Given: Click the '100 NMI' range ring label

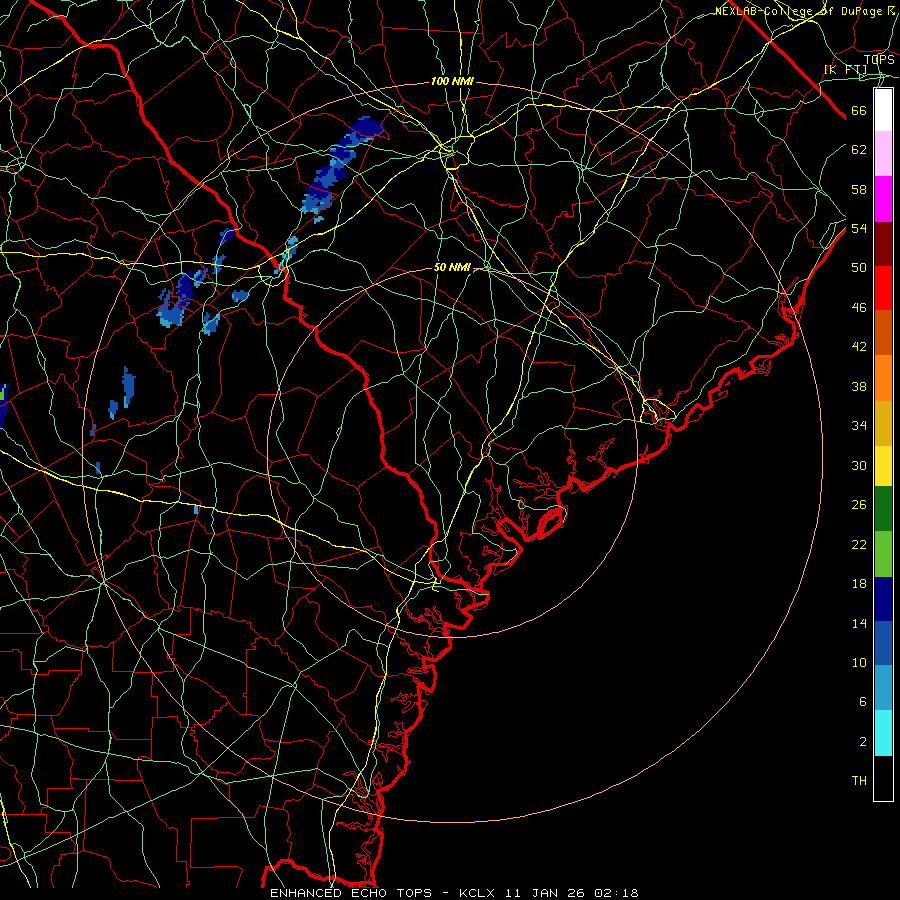Looking at the screenshot, I should click(x=452, y=82).
